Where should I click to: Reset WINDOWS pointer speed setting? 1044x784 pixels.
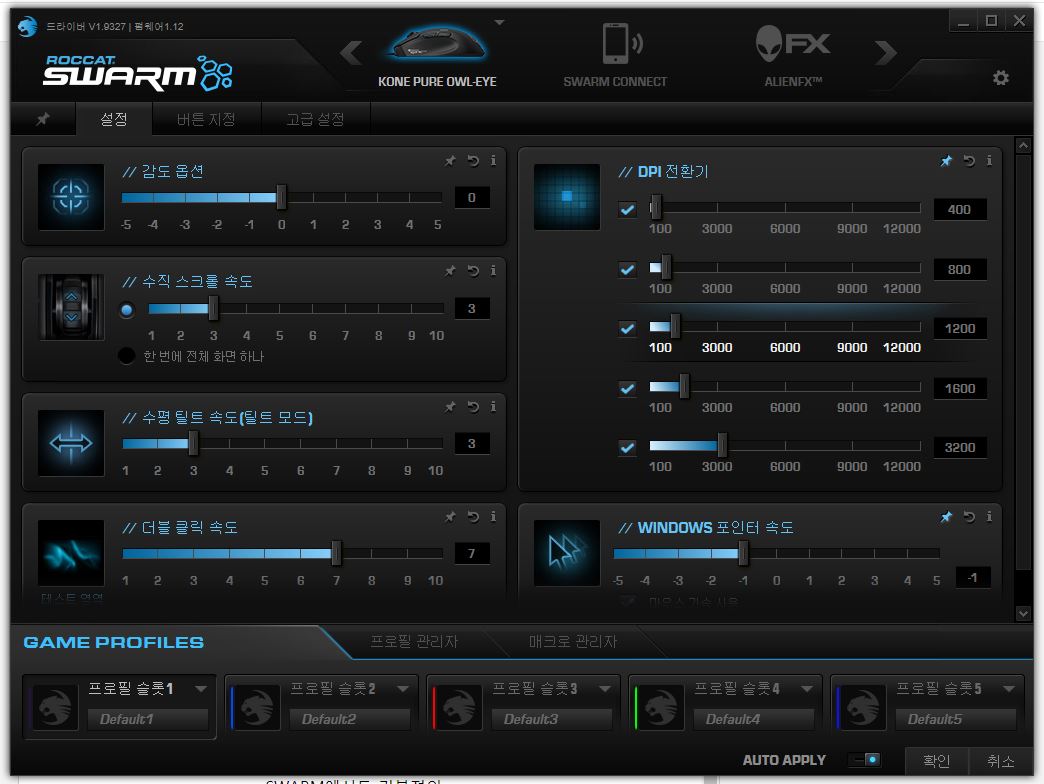969,516
